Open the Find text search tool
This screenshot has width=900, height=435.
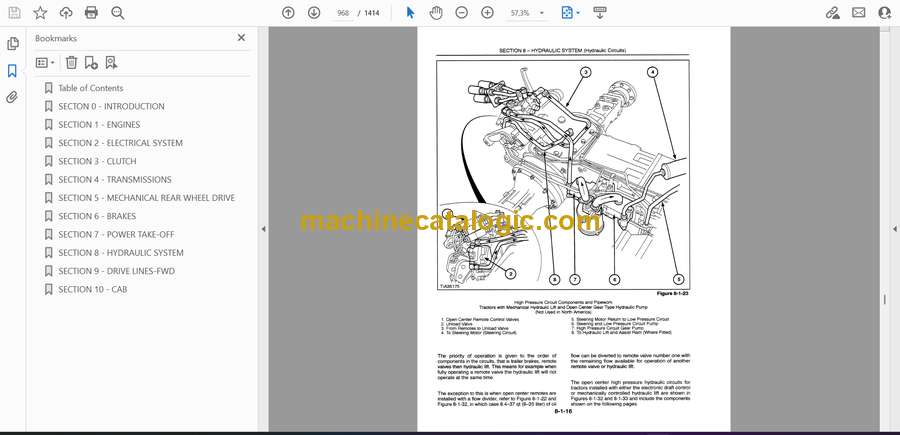(118, 13)
